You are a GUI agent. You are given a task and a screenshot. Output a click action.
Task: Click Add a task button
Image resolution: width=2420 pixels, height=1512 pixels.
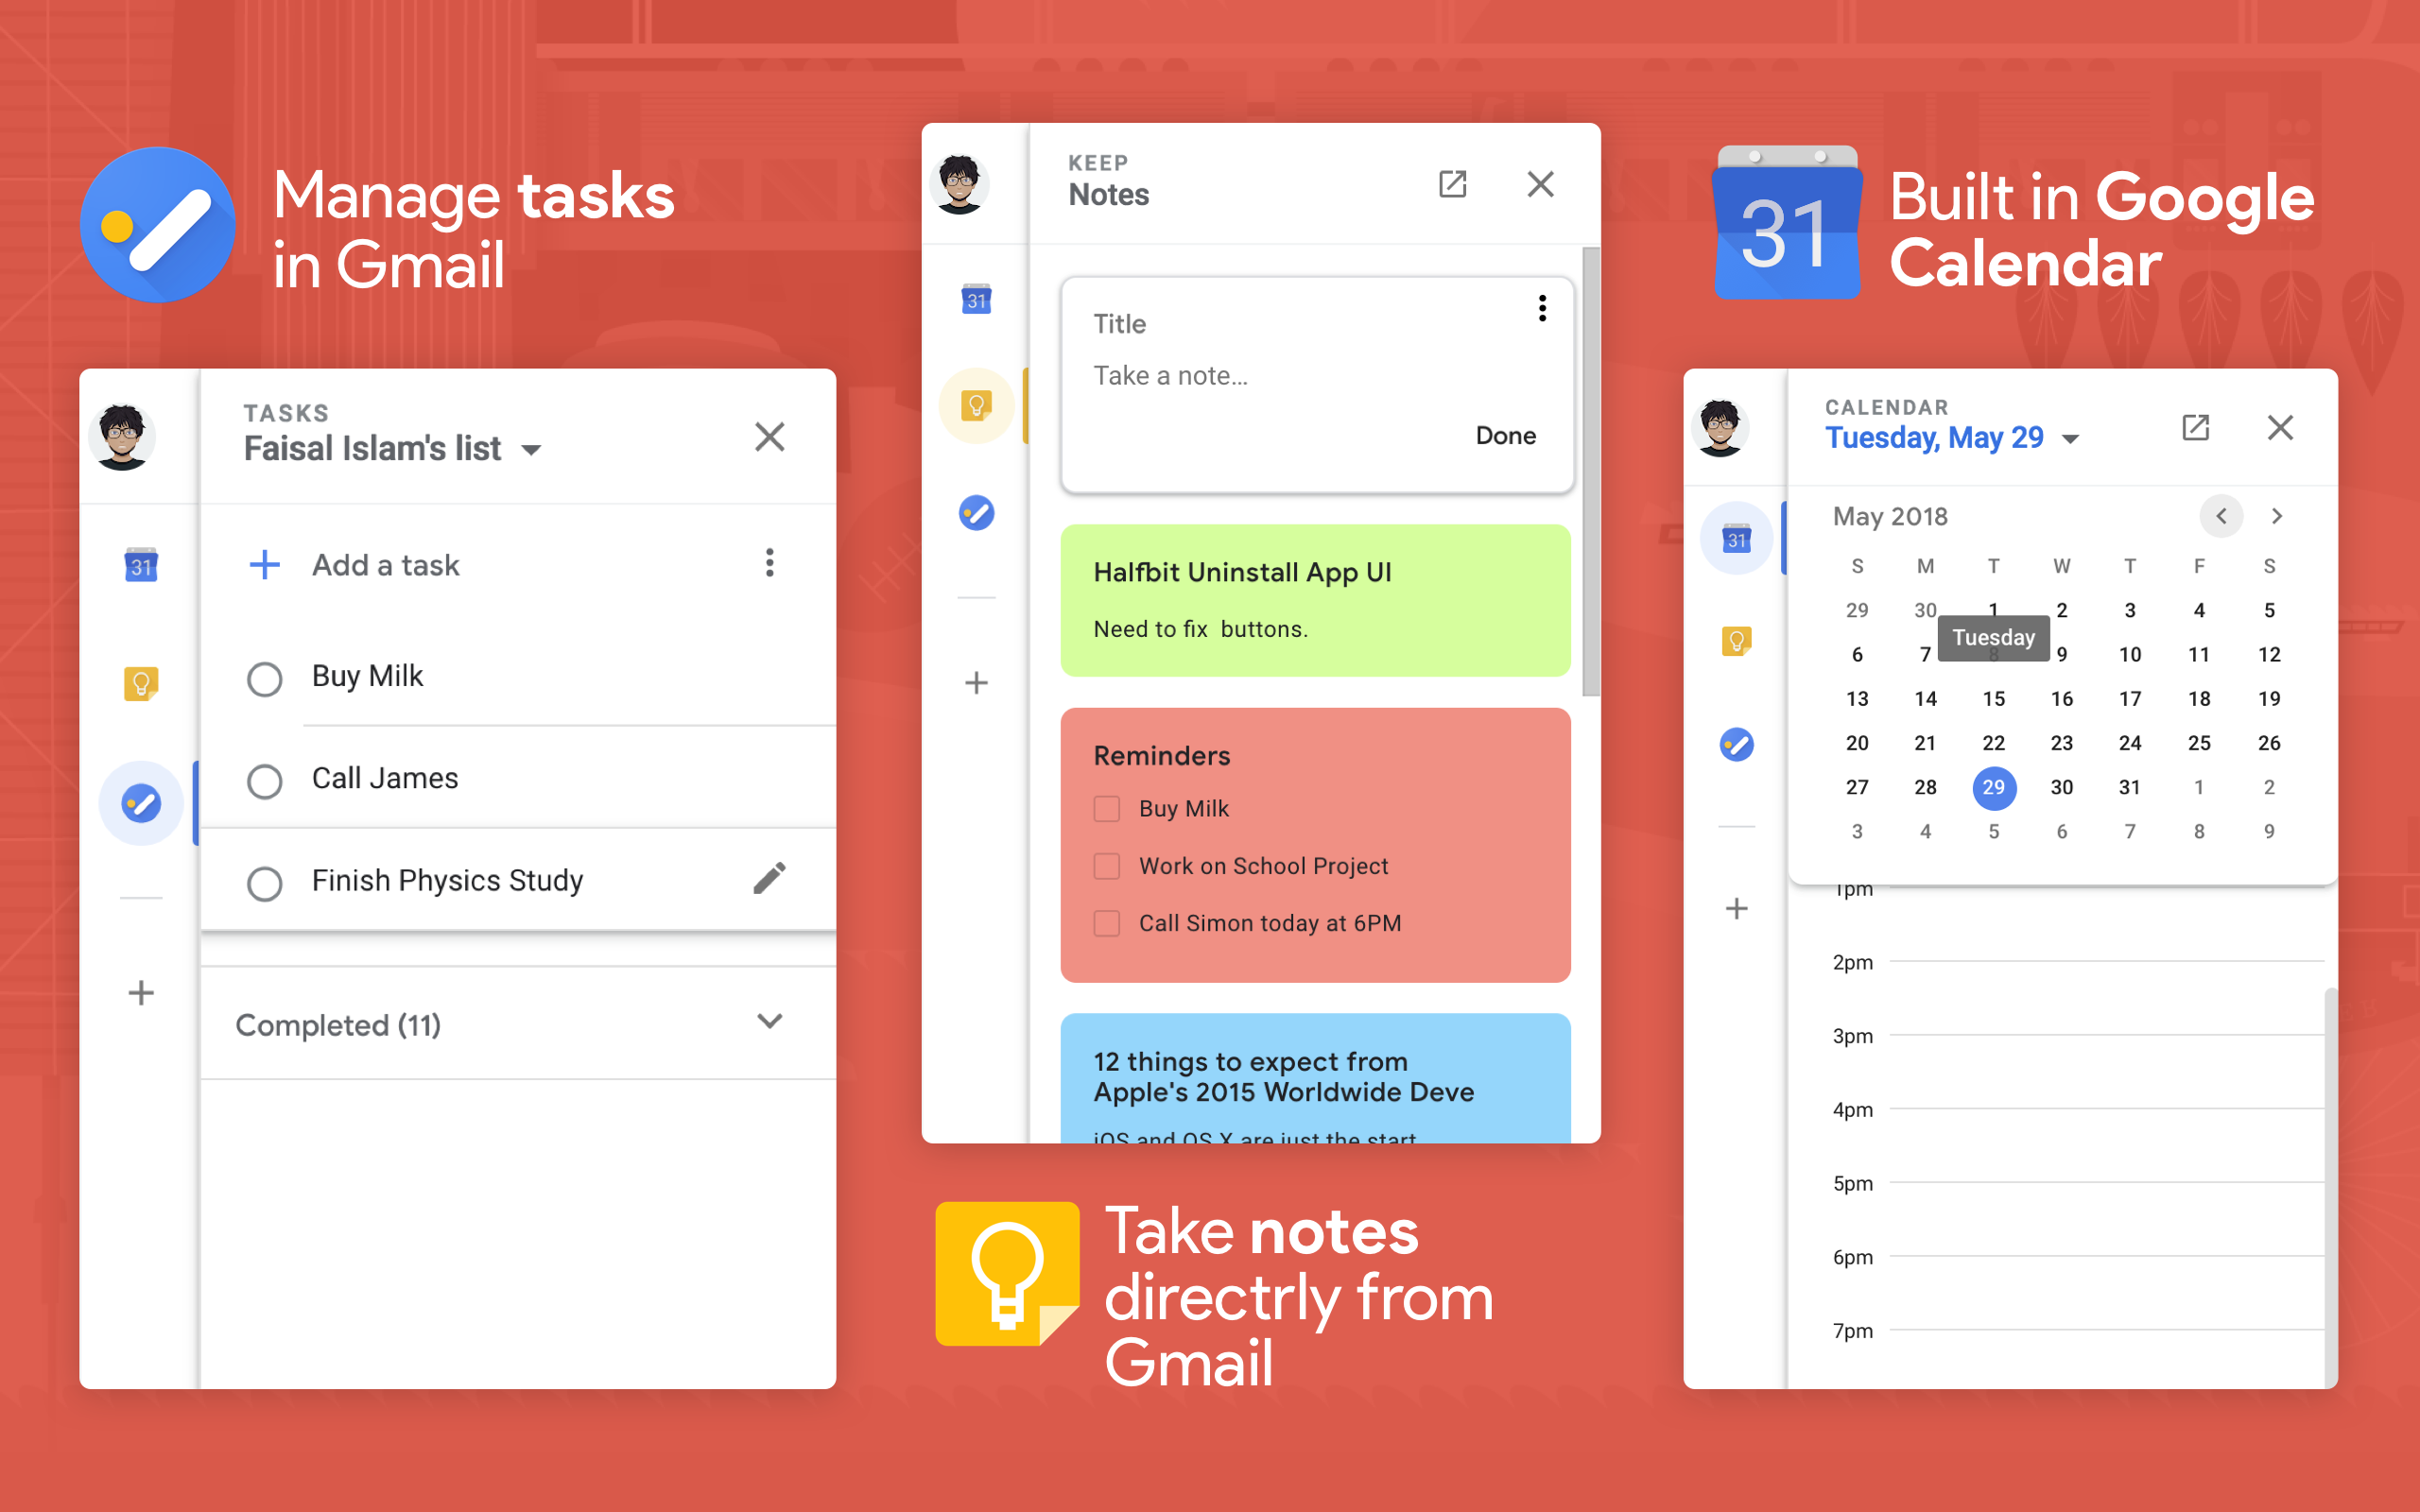point(362,564)
